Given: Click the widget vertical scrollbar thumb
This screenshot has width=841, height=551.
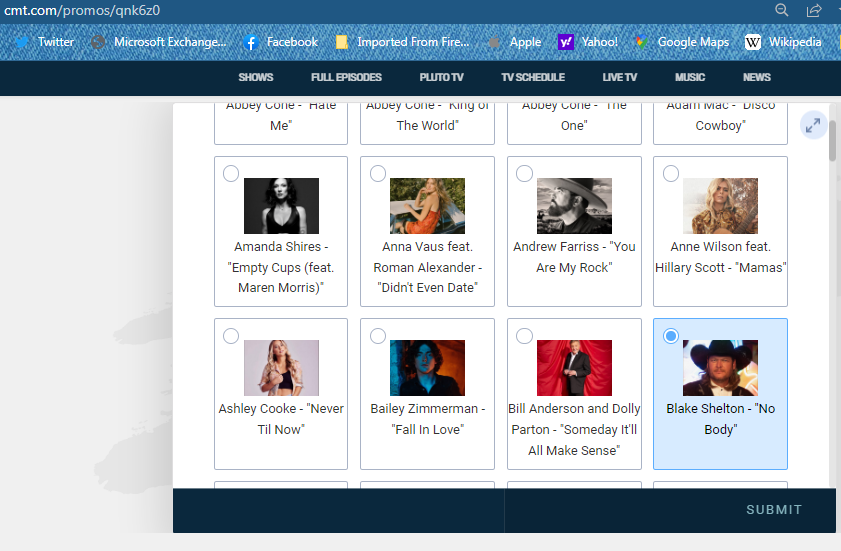Looking at the screenshot, I should coord(832,141).
